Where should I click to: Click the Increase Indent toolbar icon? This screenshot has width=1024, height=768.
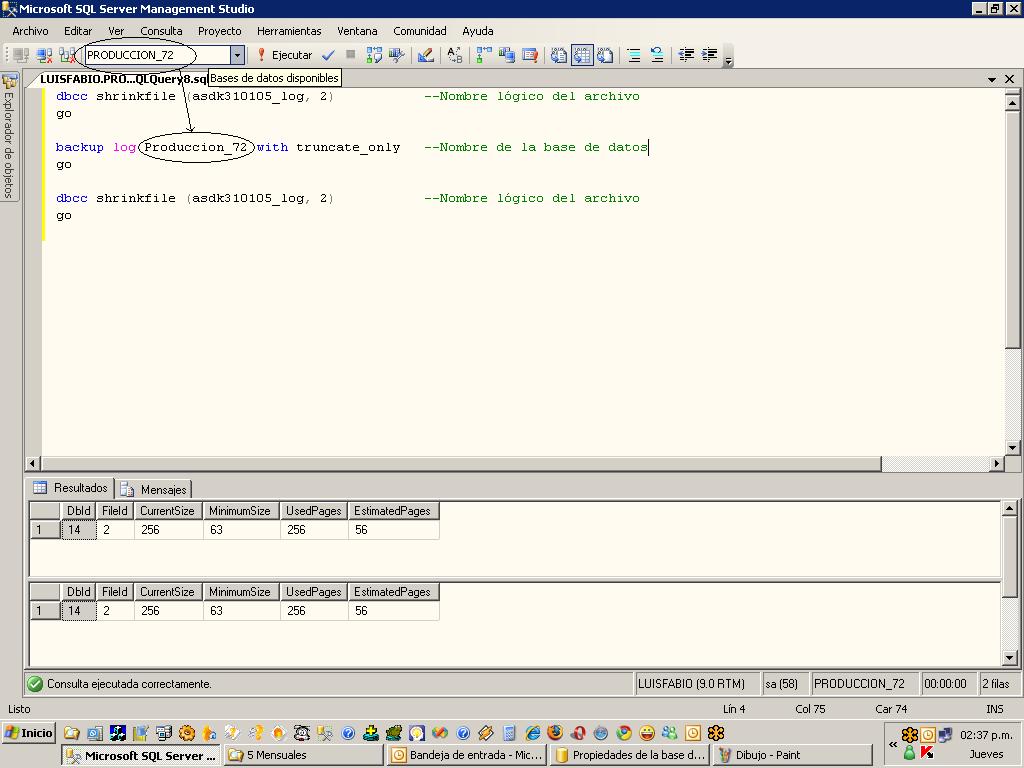click(x=709, y=56)
